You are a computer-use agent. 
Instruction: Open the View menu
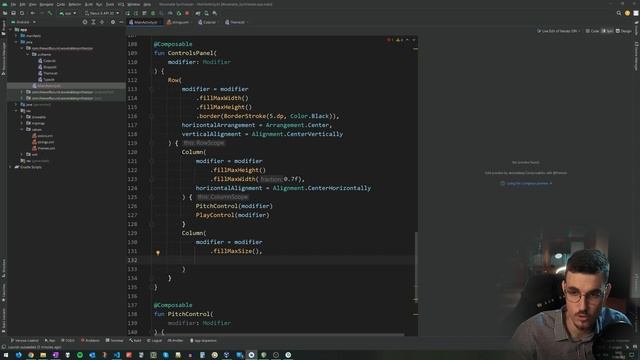coord(33,4)
